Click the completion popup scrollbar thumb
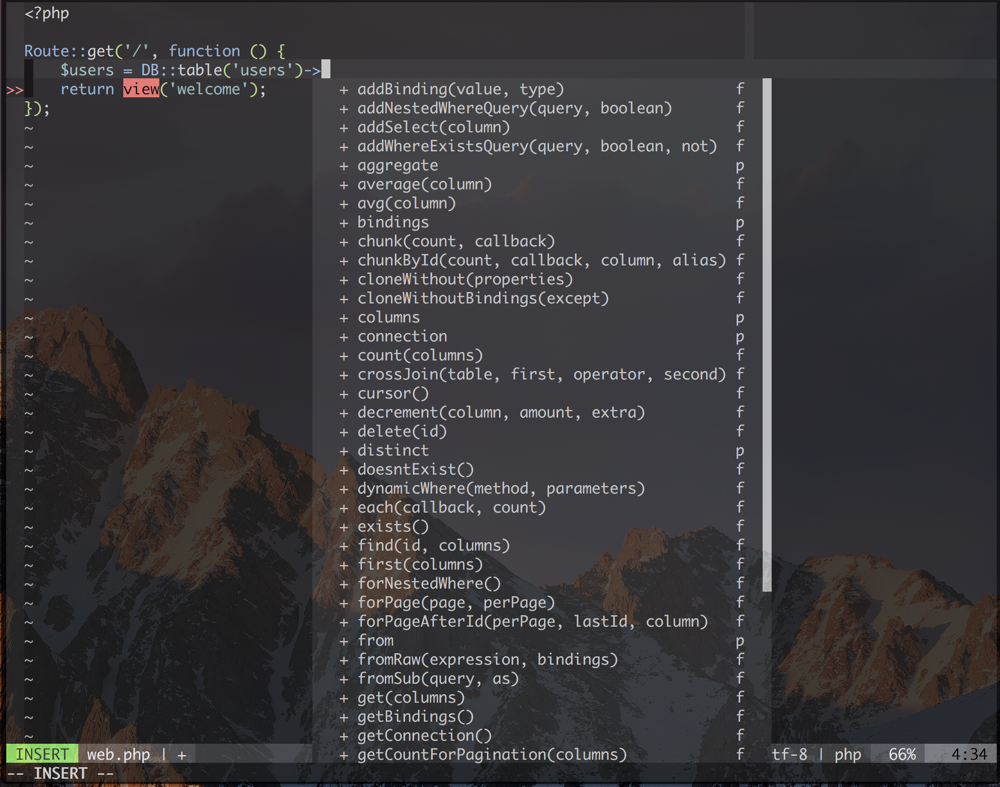Screen dimensions: 1000x787 pyautogui.click(x=767, y=335)
